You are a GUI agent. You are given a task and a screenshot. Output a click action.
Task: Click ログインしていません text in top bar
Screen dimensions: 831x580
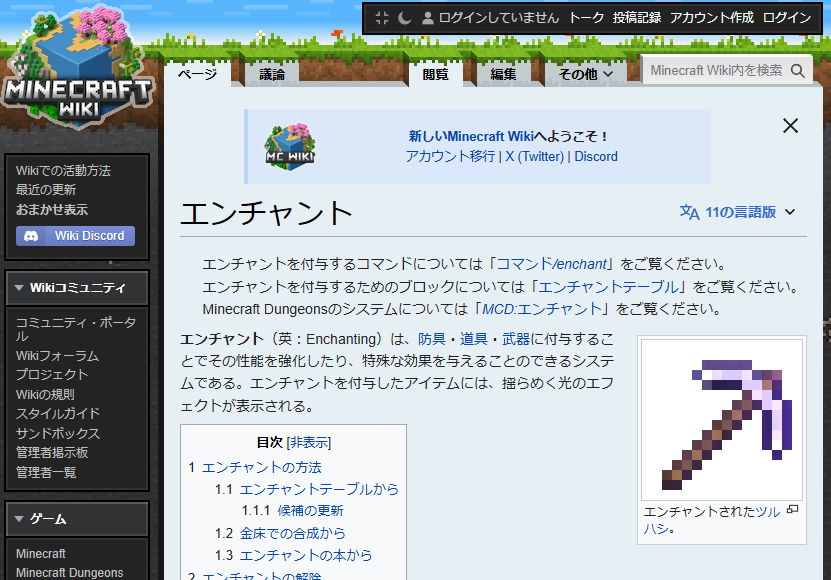[x=499, y=18]
